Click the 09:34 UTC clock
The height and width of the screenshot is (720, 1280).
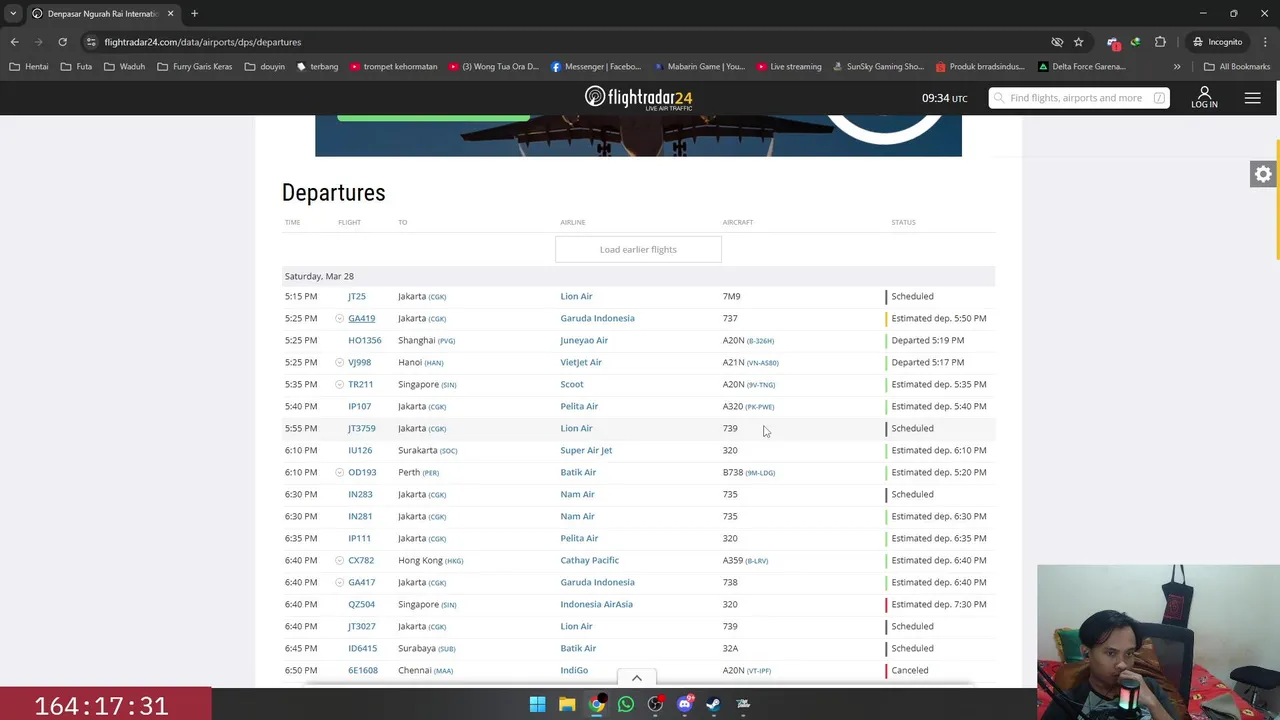tap(944, 98)
